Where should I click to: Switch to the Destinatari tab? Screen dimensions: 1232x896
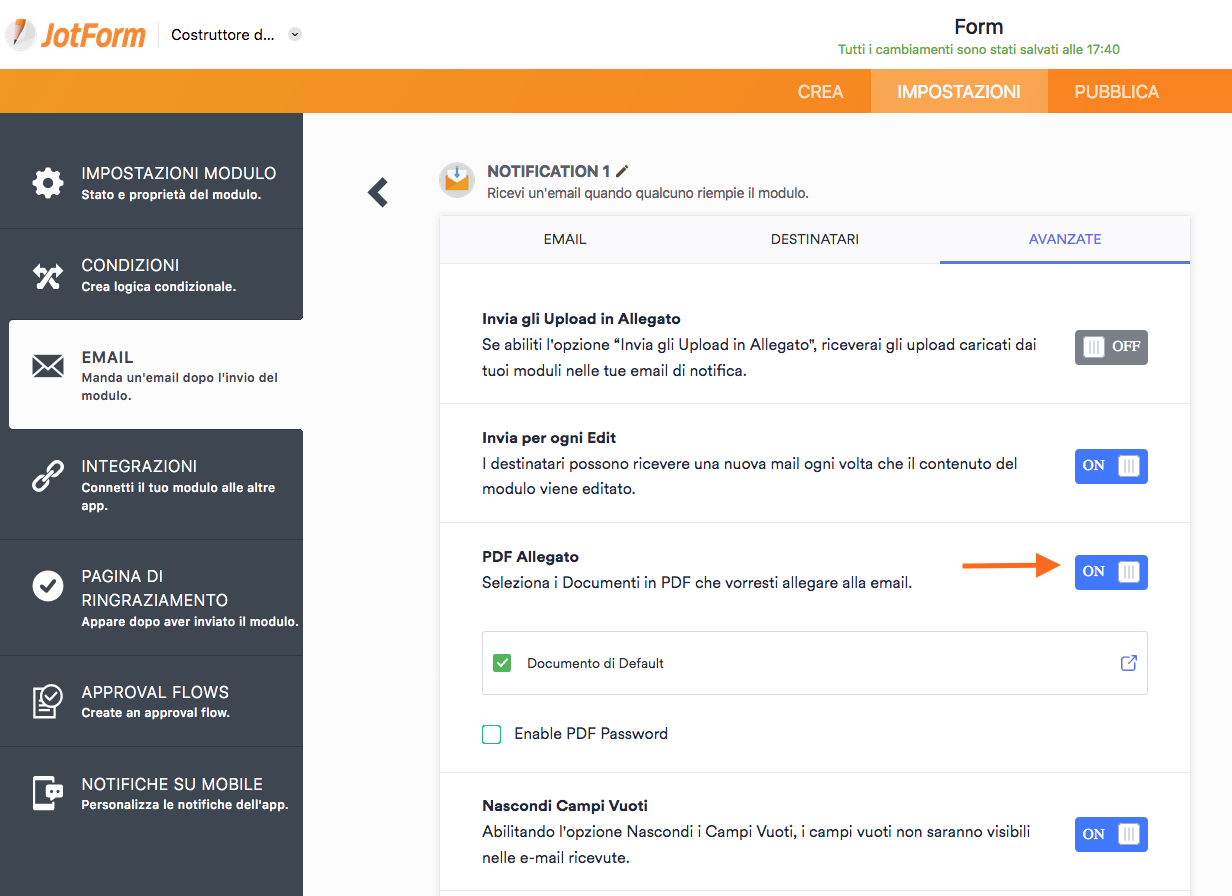tap(814, 240)
